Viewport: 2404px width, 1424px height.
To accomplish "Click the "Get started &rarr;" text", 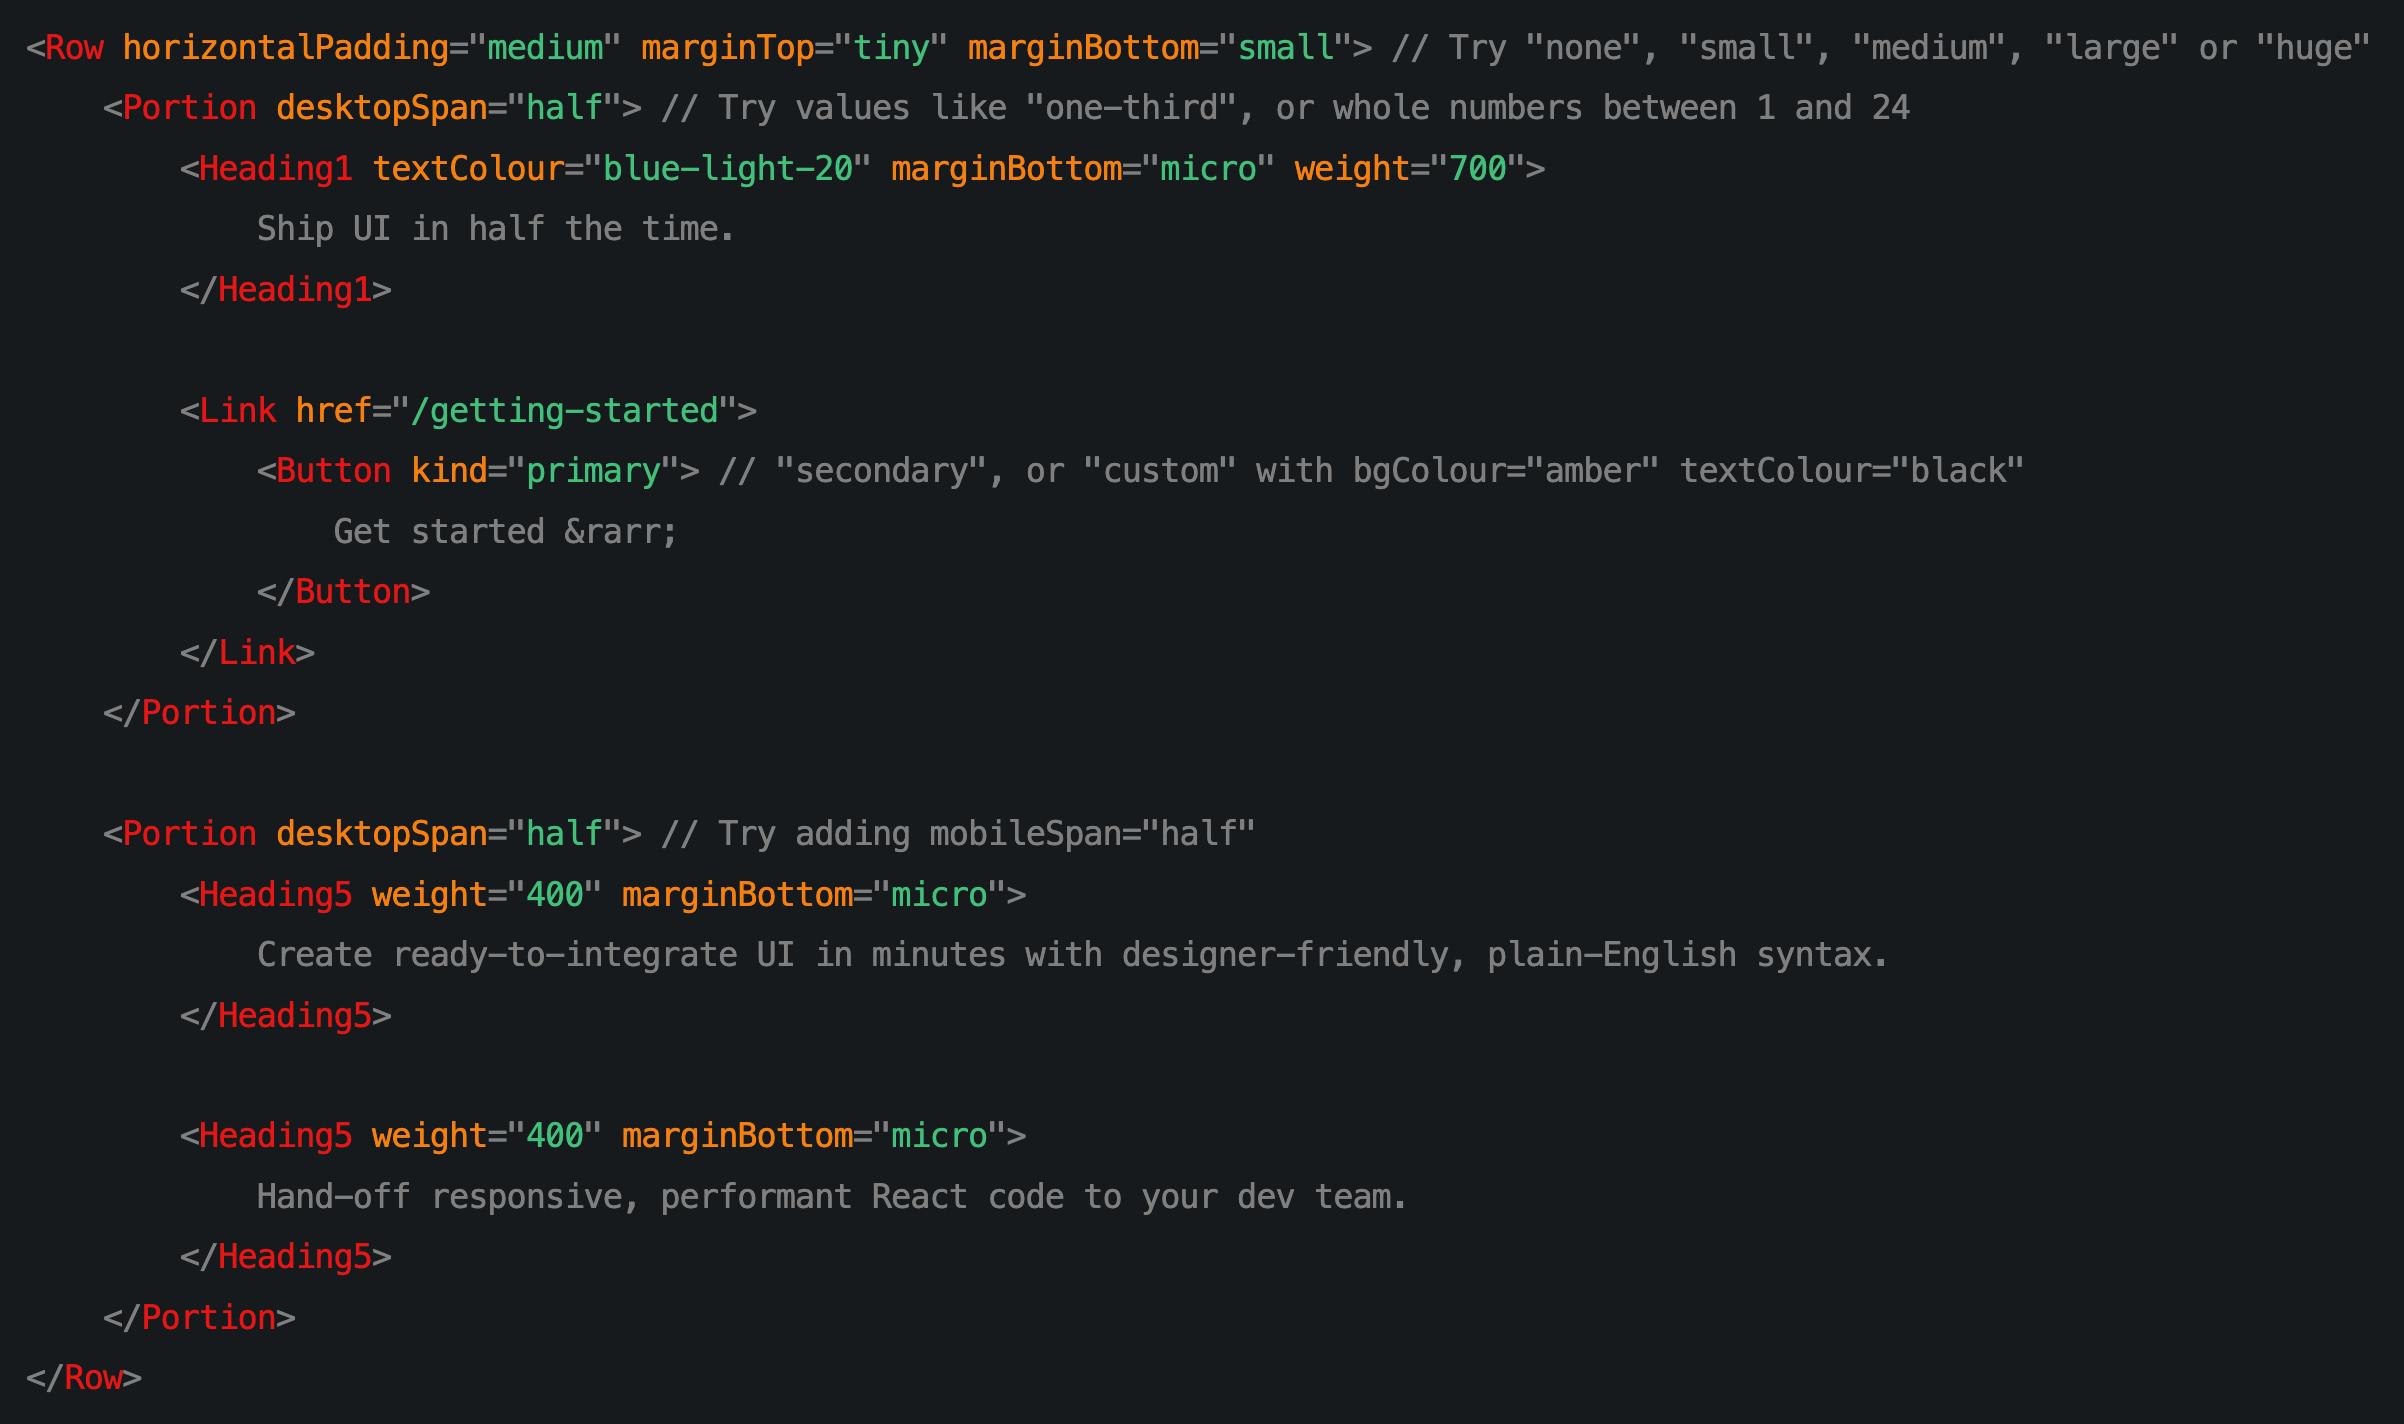I will point(505,532).
